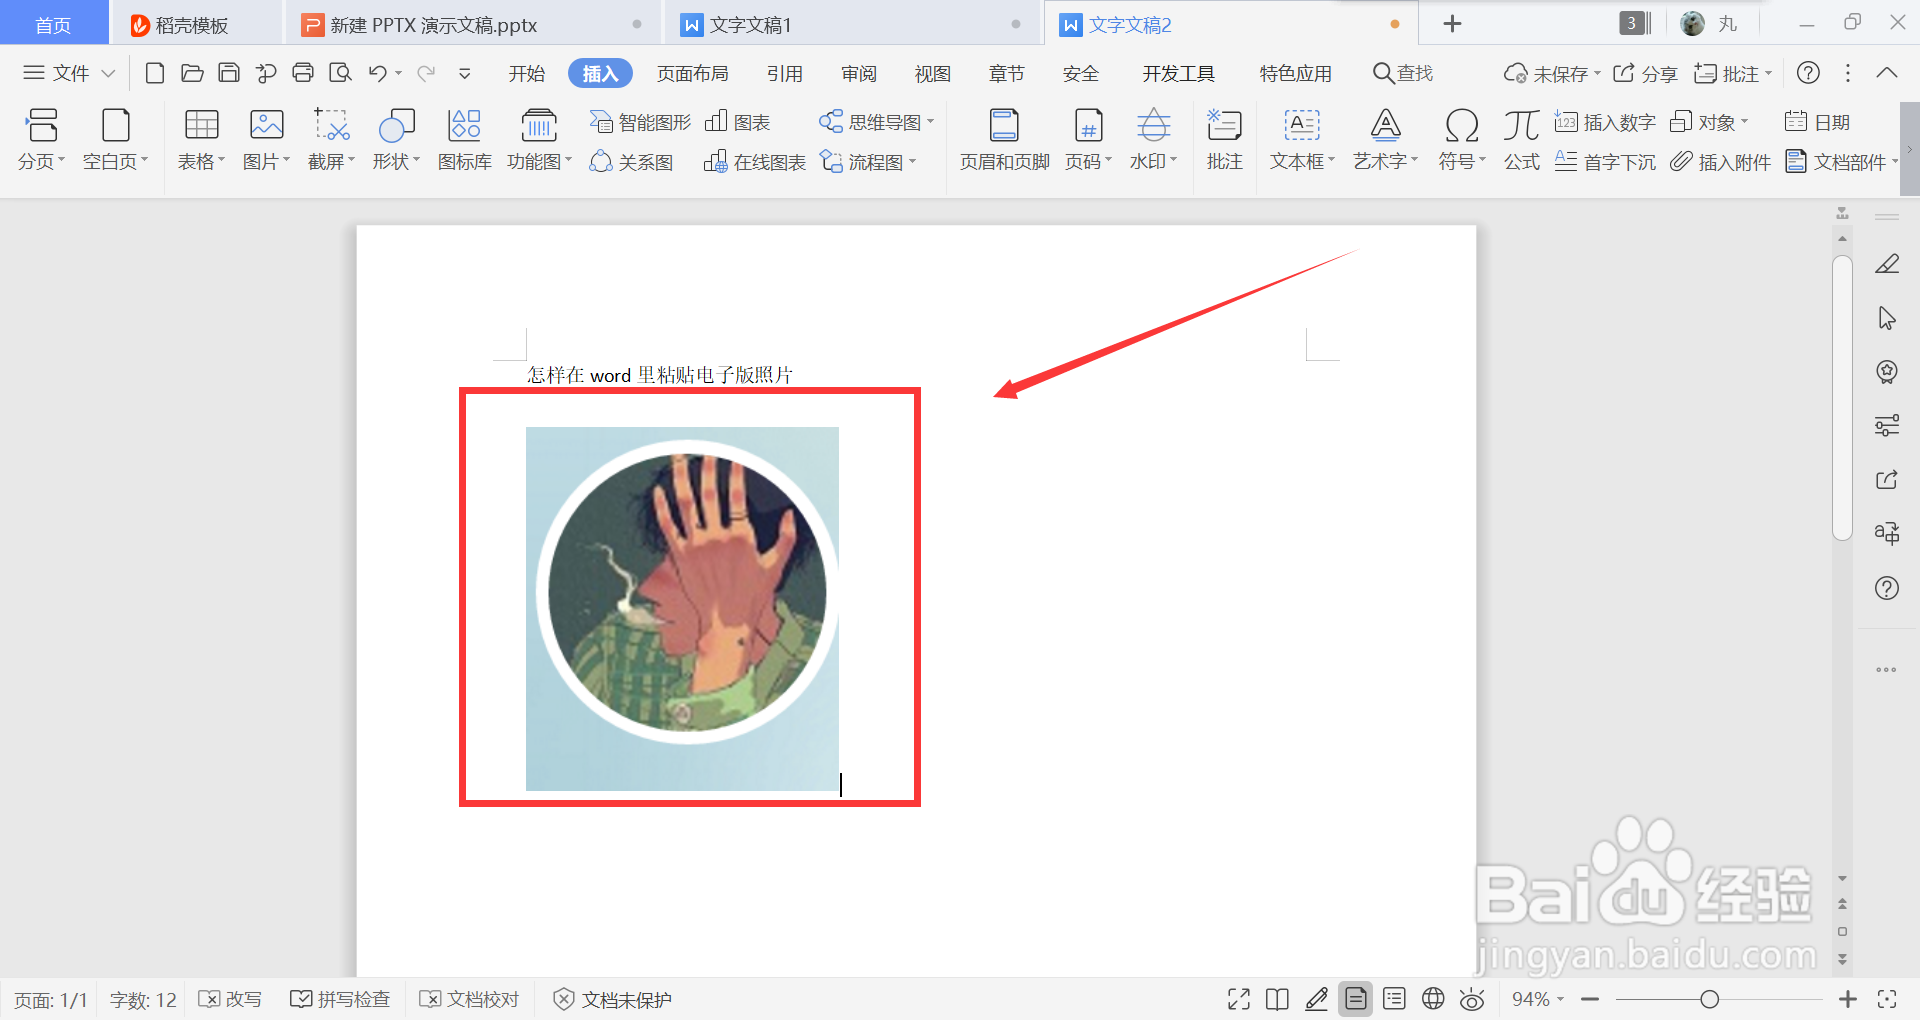Switch to web layout view icon
The width and height of the screenshot is (1920, 1020).
coord(1433,999)
